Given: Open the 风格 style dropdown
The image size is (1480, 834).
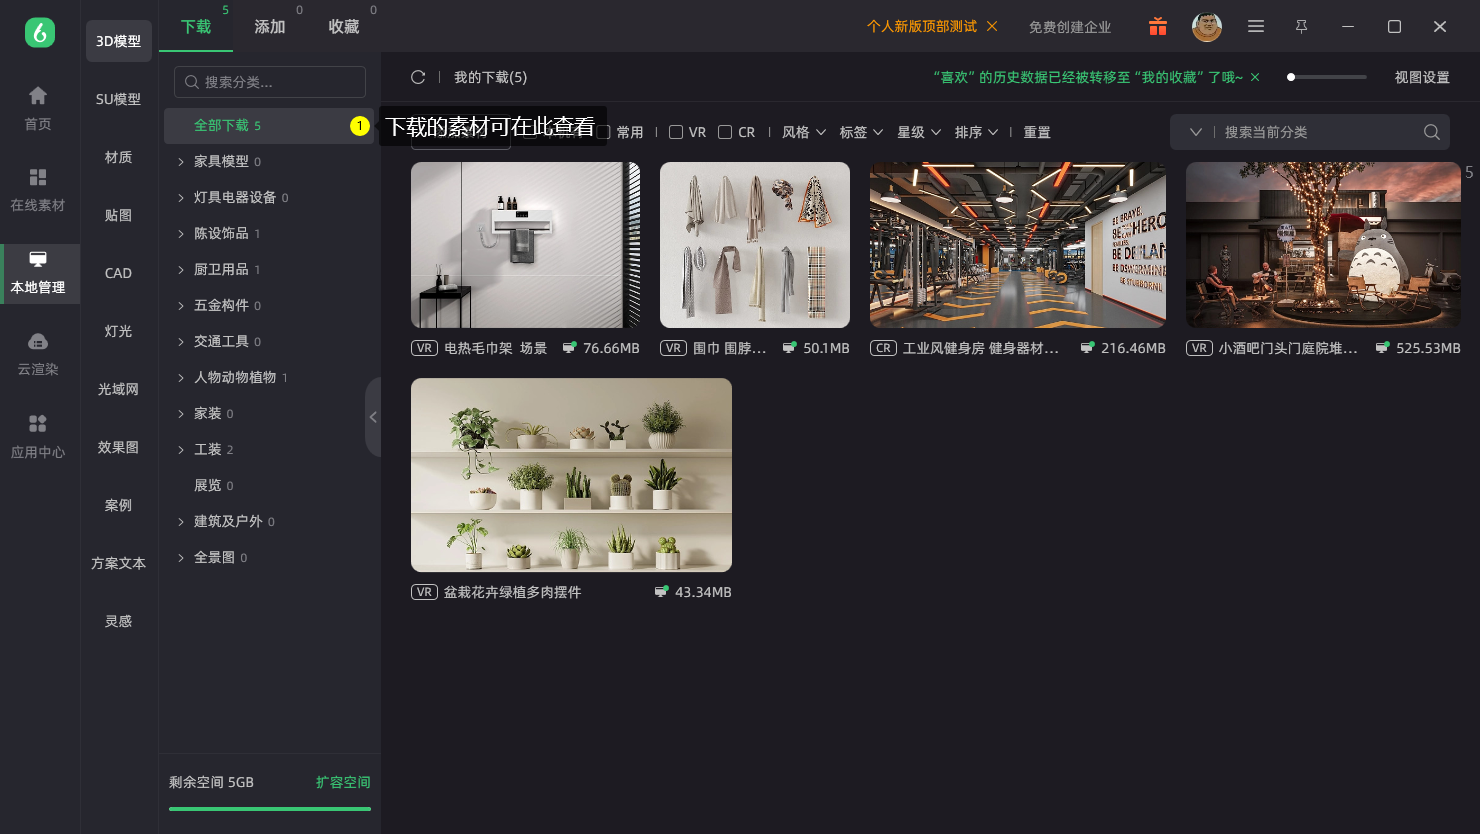Looking at the screenshot, I should pyautogui.click(x=804, y=132).
